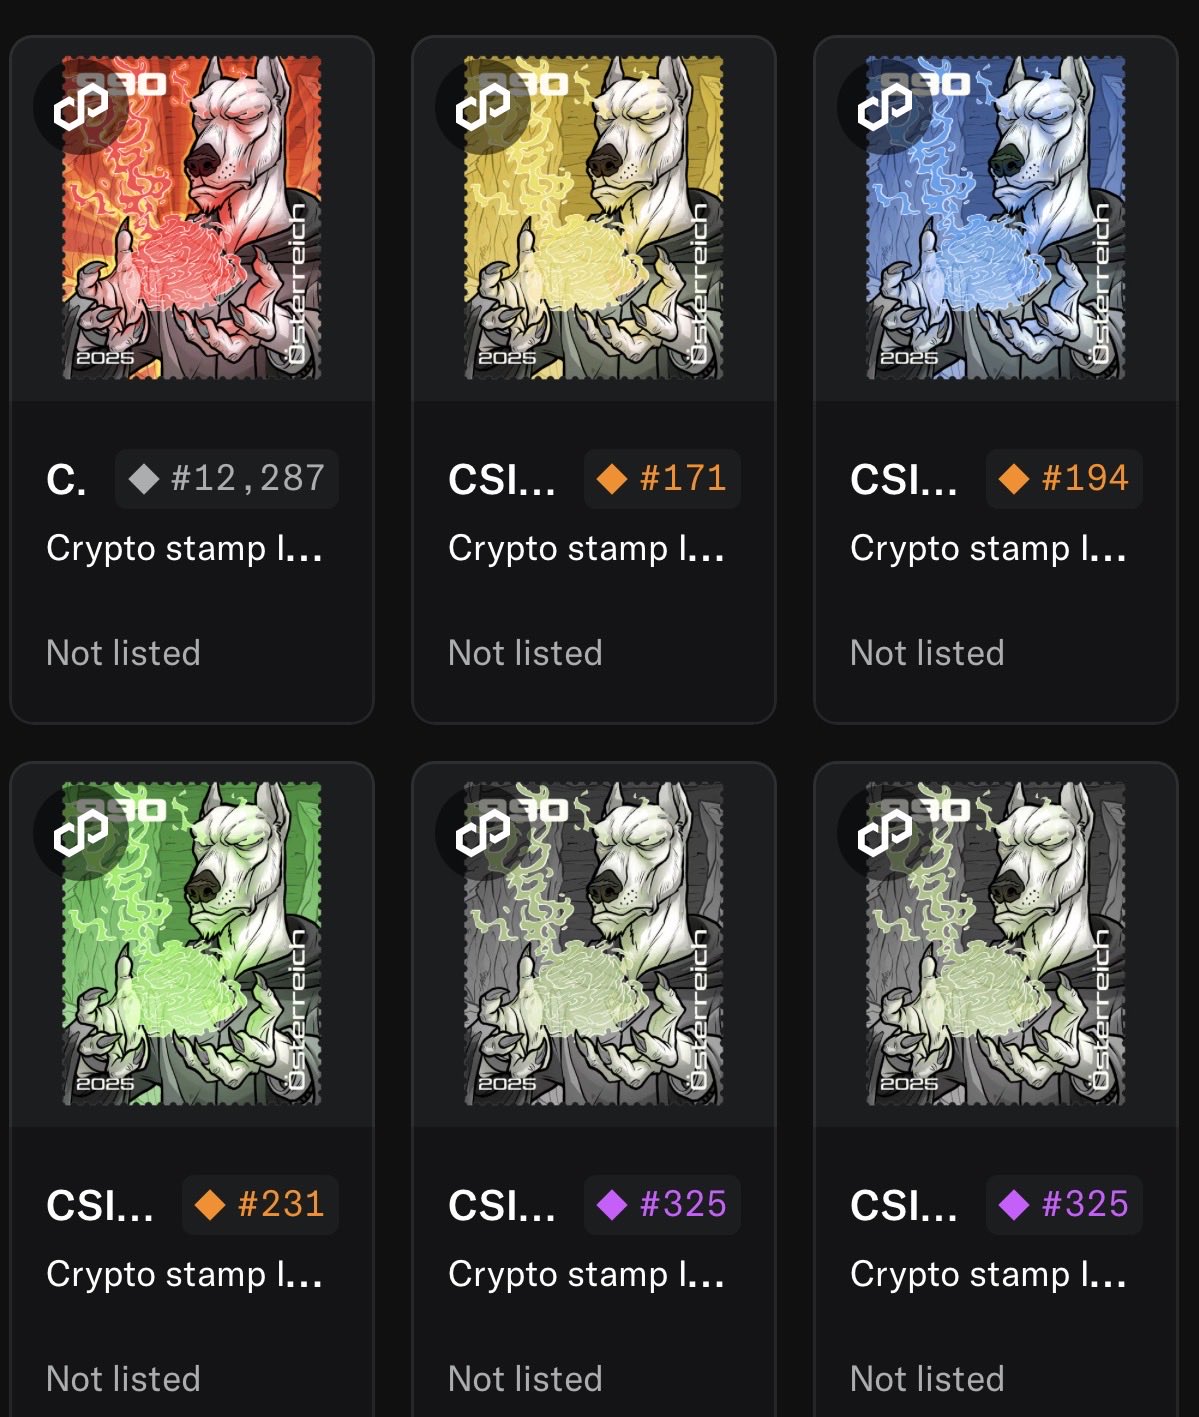
Task: Click the Polygon chain icon on the yellow stamp
Action: pos(483,107)
